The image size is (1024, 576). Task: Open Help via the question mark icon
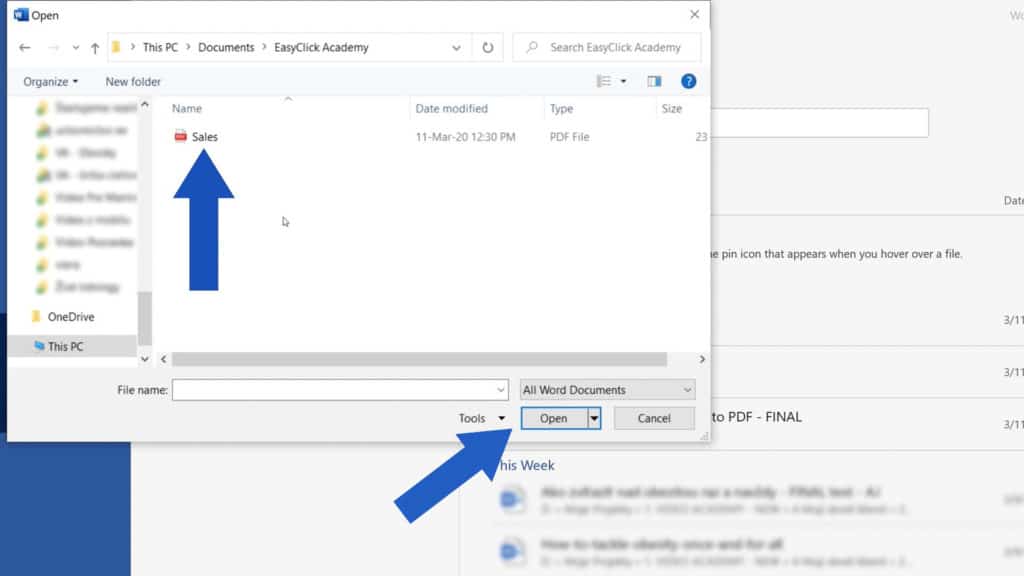688,81
